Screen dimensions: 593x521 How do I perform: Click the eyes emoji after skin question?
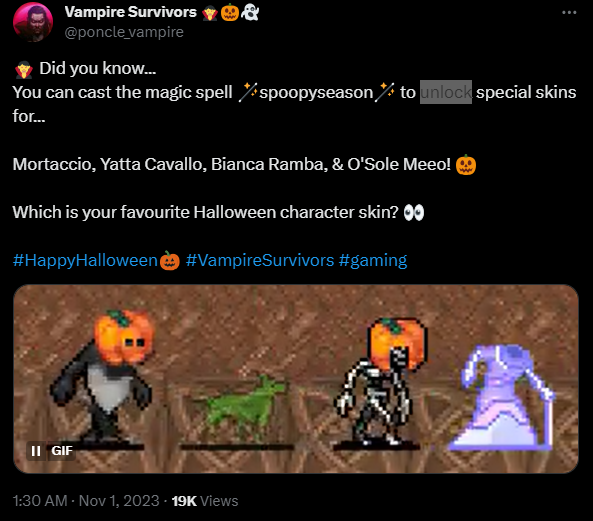[414, 212]
